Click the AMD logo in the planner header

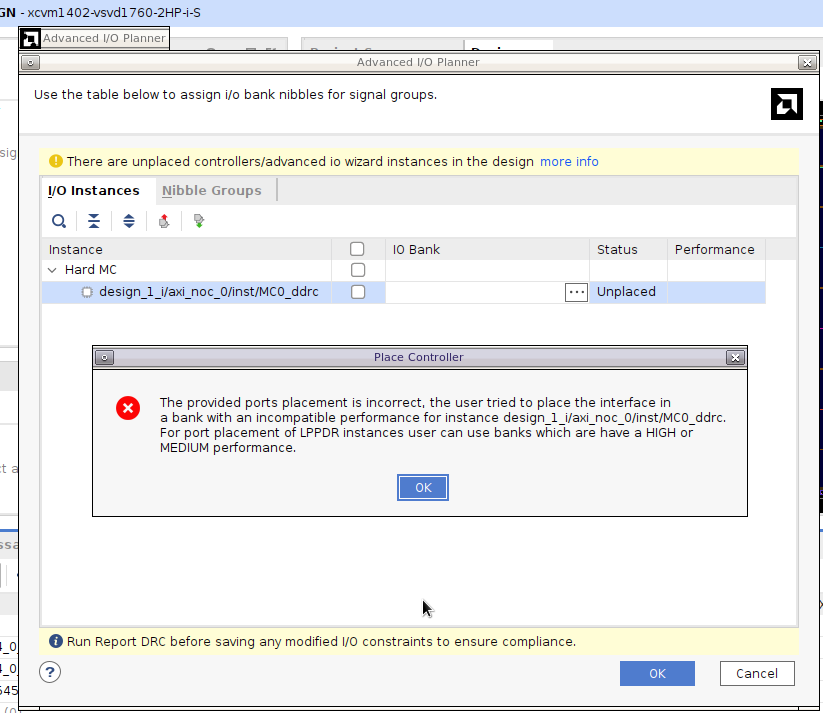coord(786,103)
